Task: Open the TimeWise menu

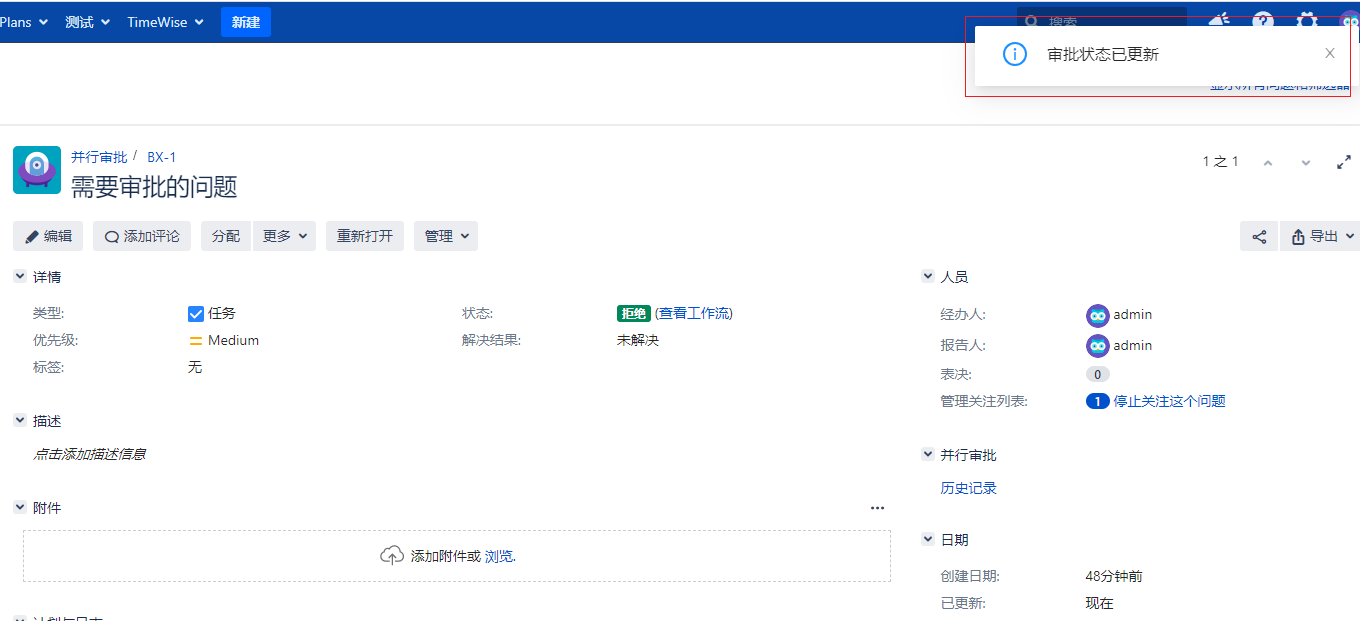Action: (x=165, y=22)
